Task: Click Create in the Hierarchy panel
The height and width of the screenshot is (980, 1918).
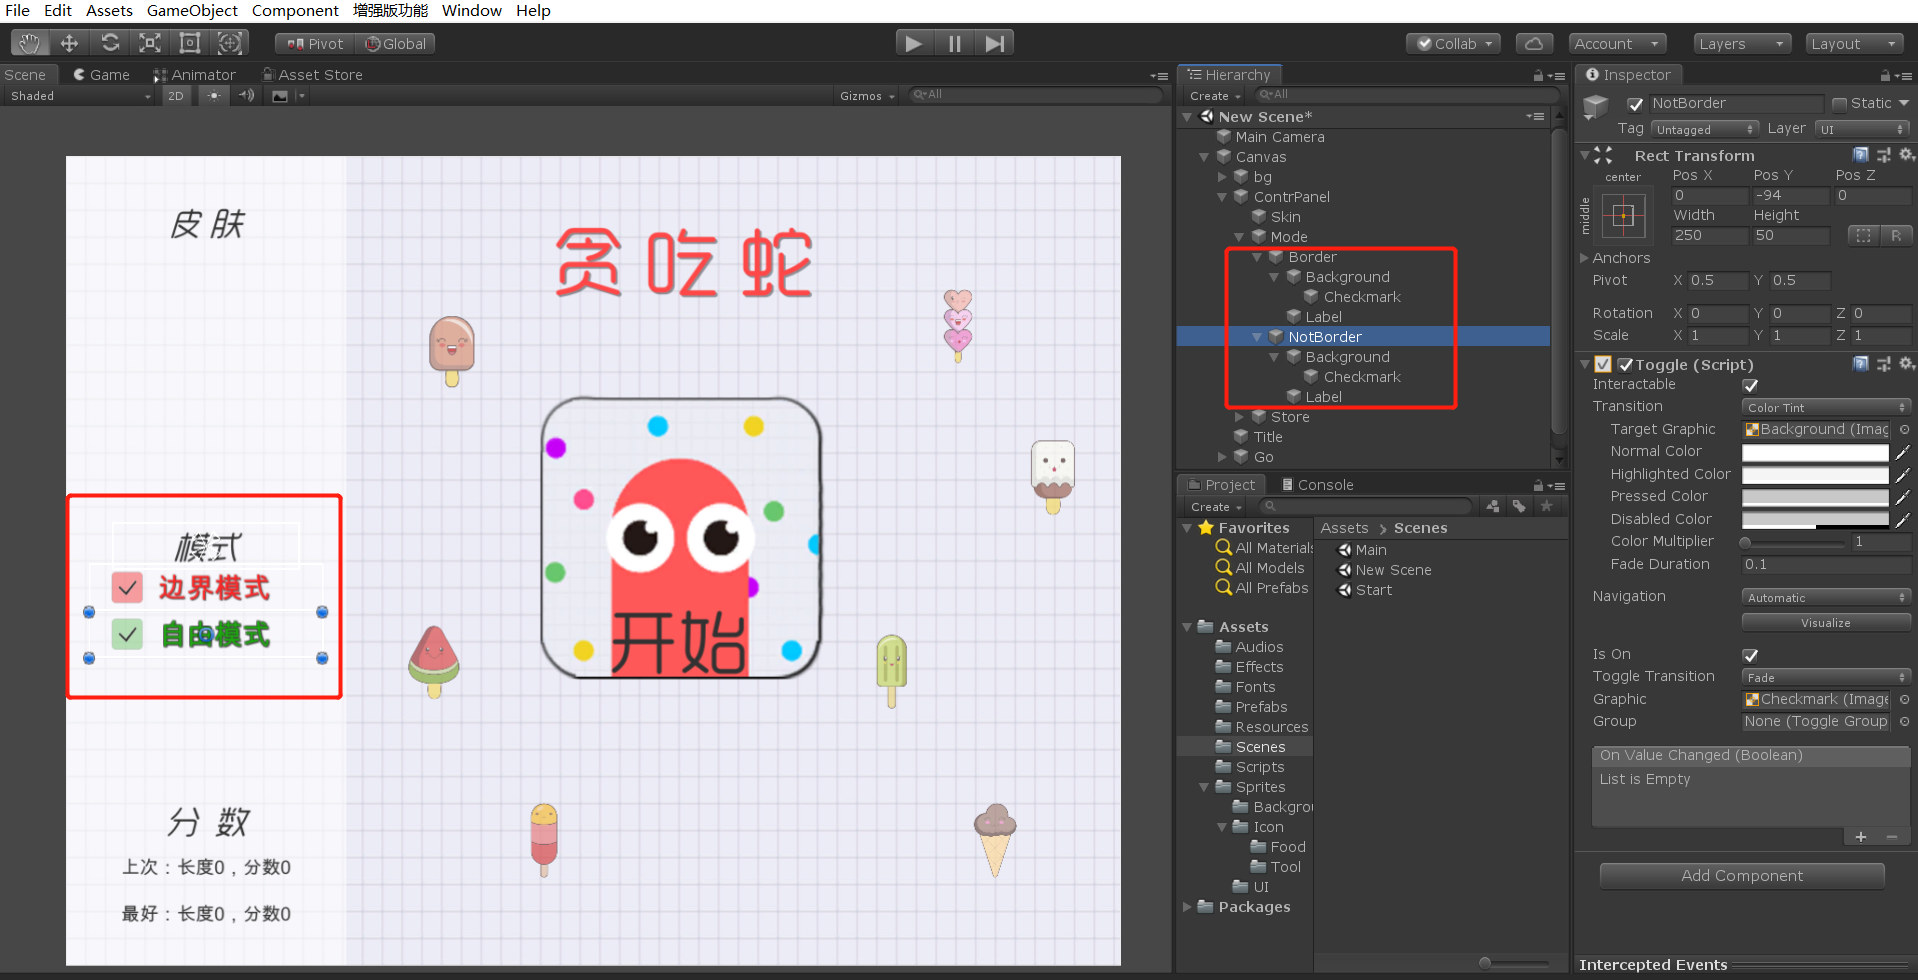Action: tap(1215, 96)
